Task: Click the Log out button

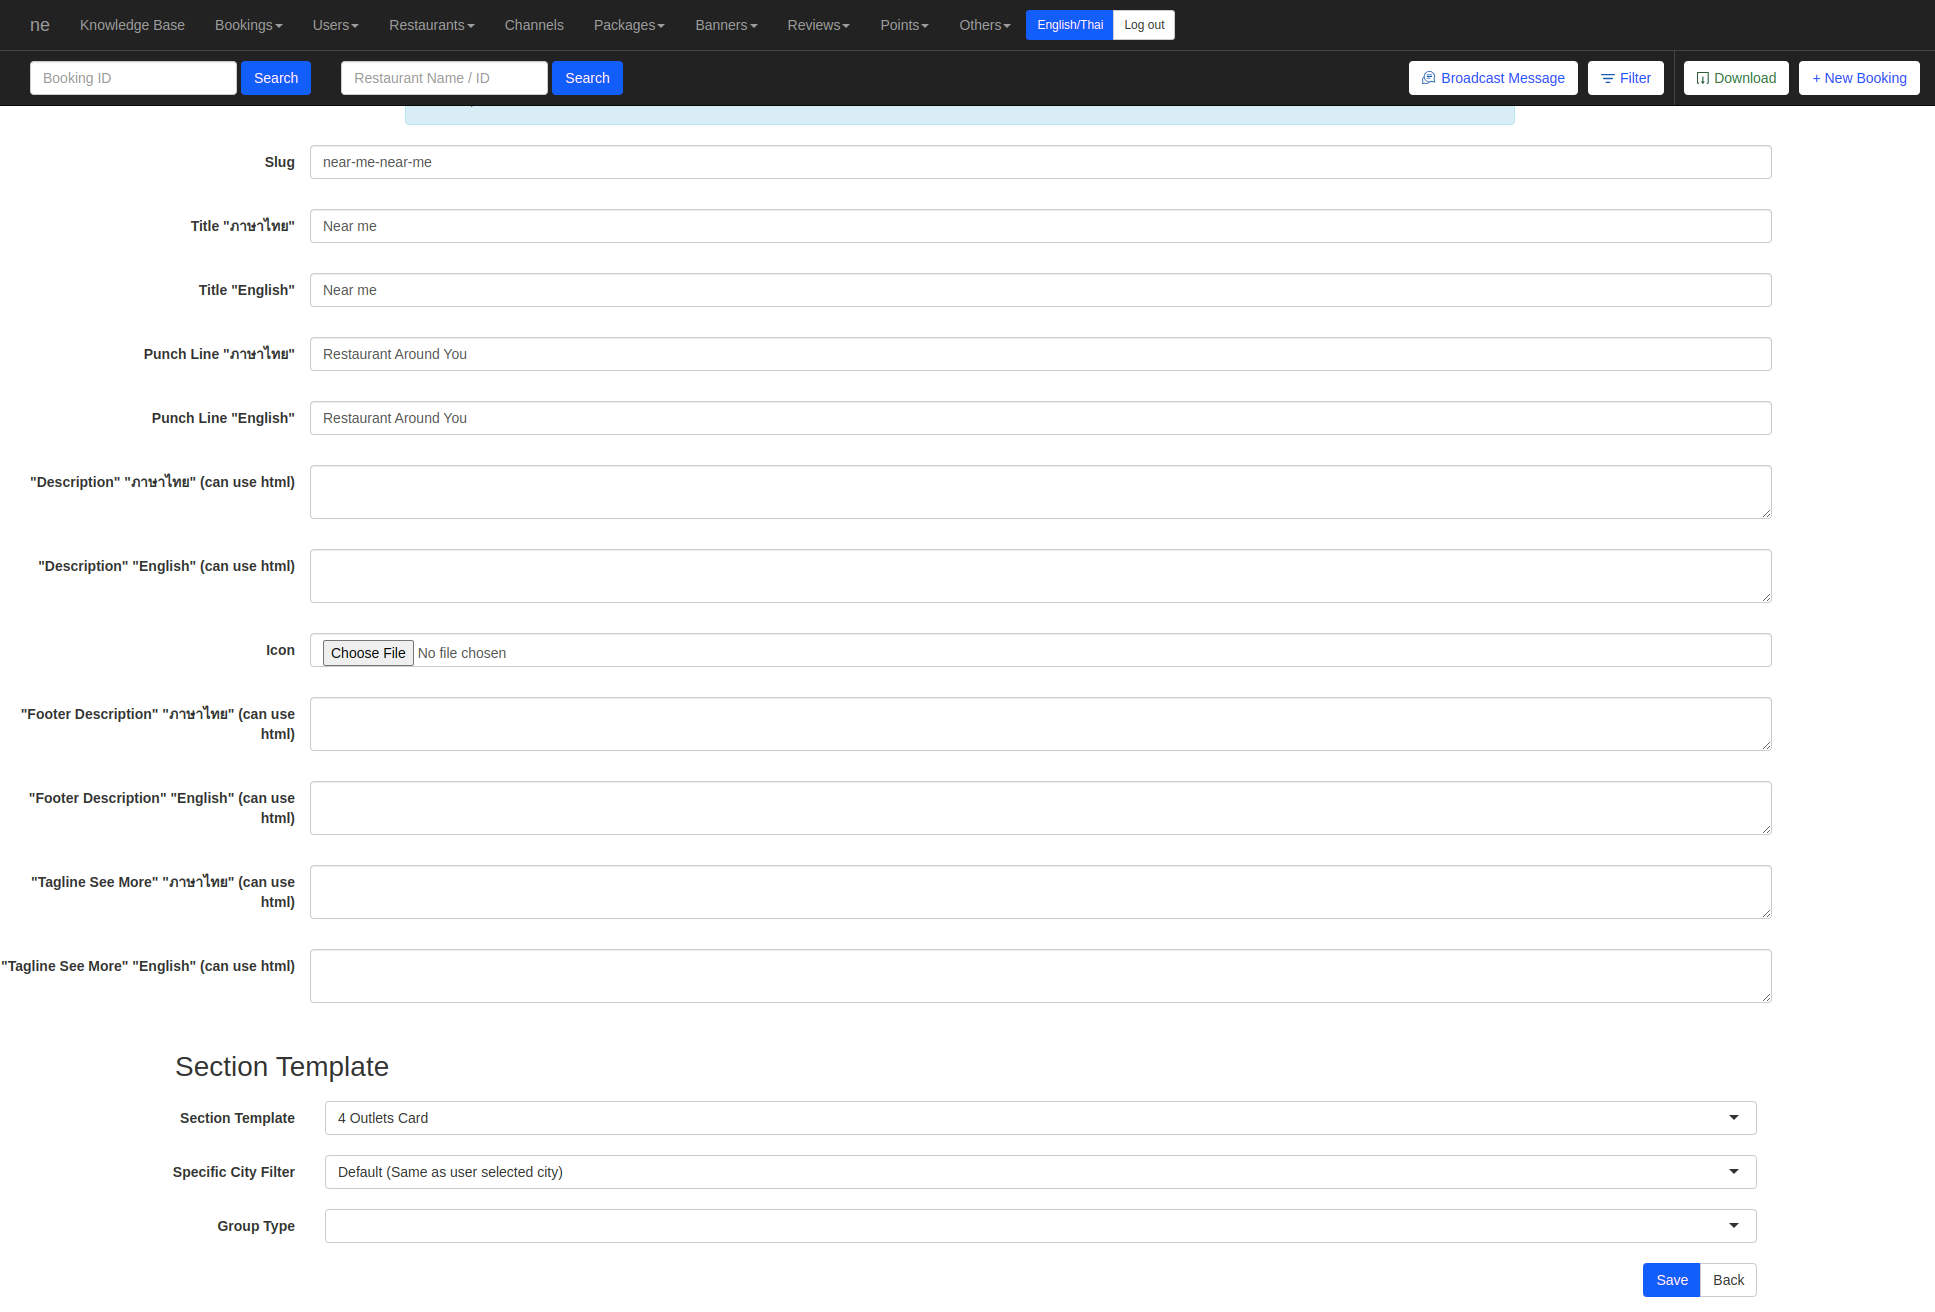Action: click(x=1143, y=25)
